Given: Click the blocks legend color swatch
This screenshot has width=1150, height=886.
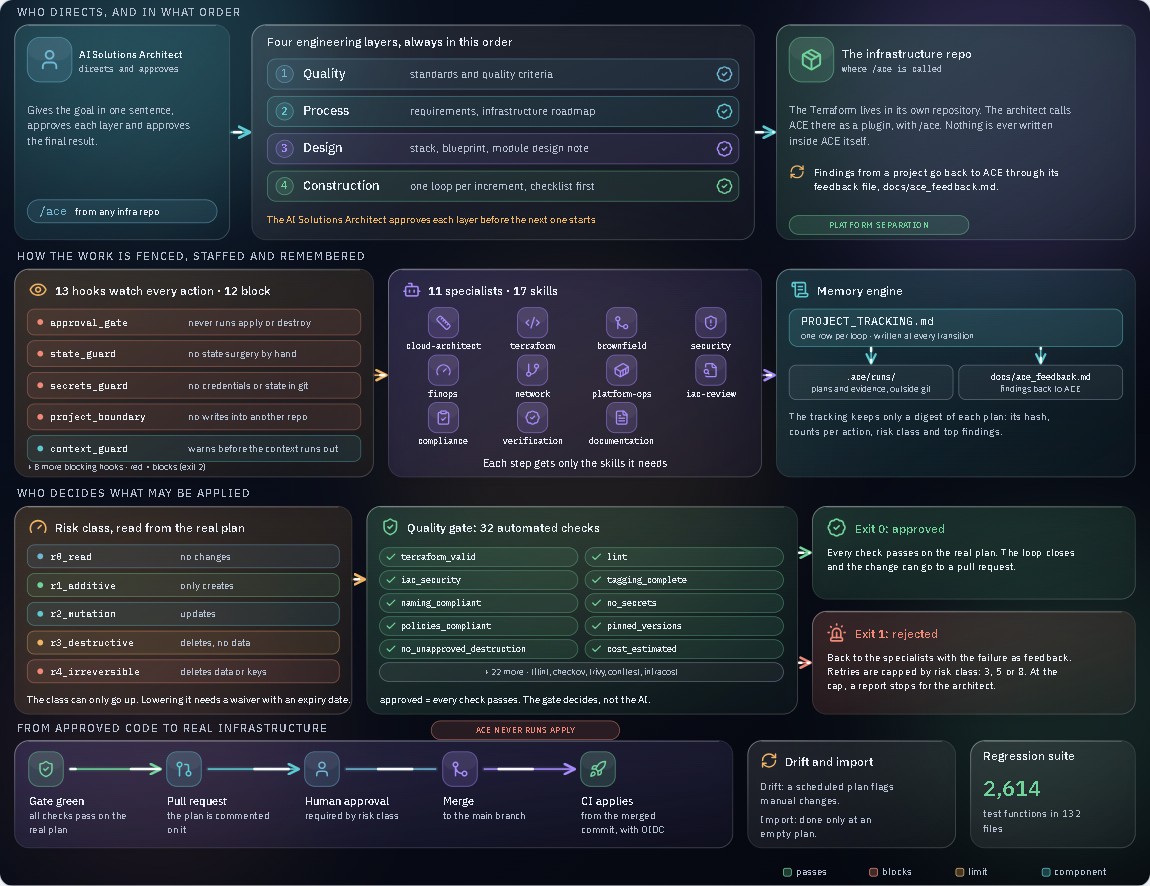Looking at the screenshot, I should pyautogui.click(x=874, y=872).
